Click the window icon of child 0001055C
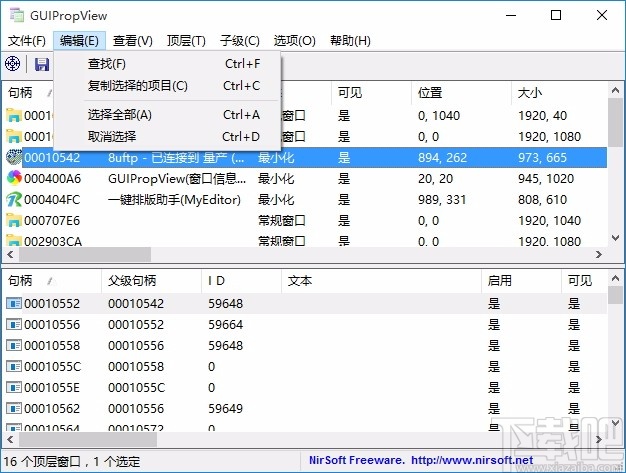This screenshot has height=473, width=626. [x=14, y=366]
